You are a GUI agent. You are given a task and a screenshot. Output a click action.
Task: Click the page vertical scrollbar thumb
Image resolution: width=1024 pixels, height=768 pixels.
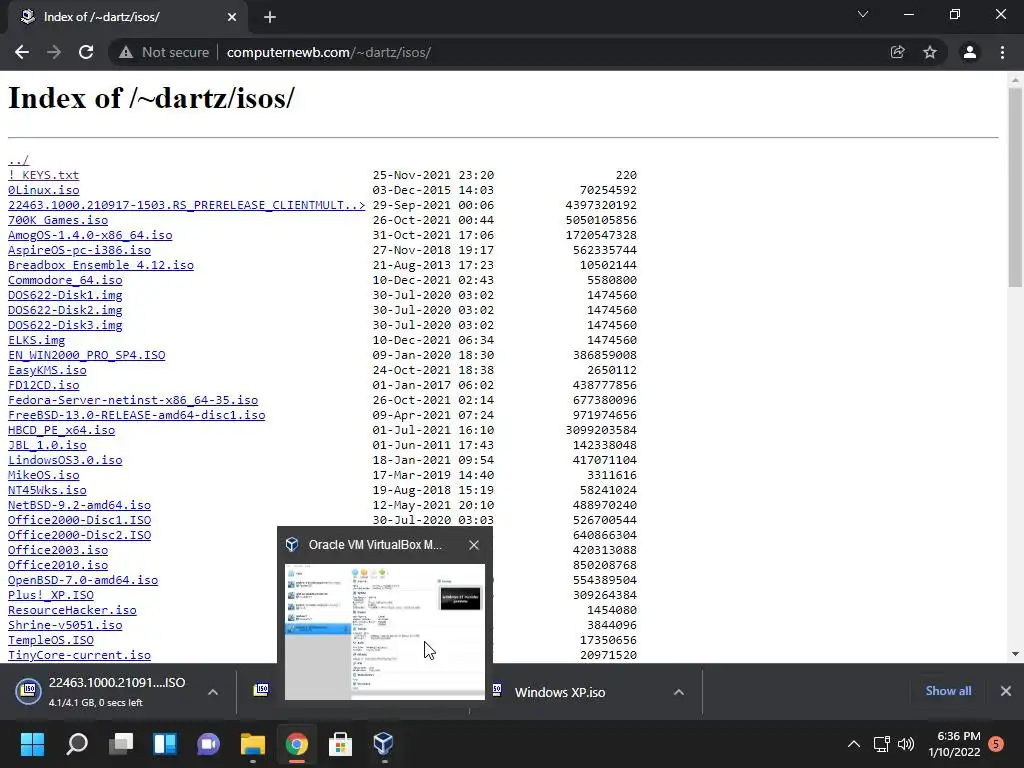click(x=1015, y=187)
